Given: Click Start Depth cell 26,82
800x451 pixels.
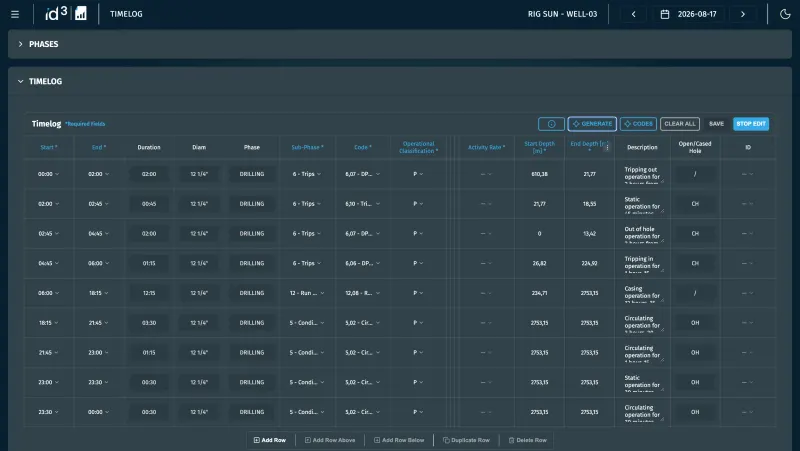Looking at the screenshot, I should pos(539,263).
